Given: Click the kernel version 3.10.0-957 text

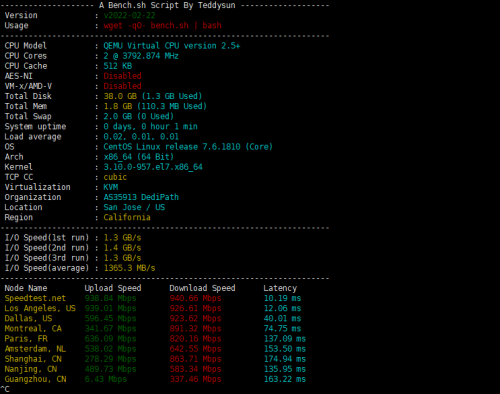Looking at the screenshot, I should pos(153,167).
